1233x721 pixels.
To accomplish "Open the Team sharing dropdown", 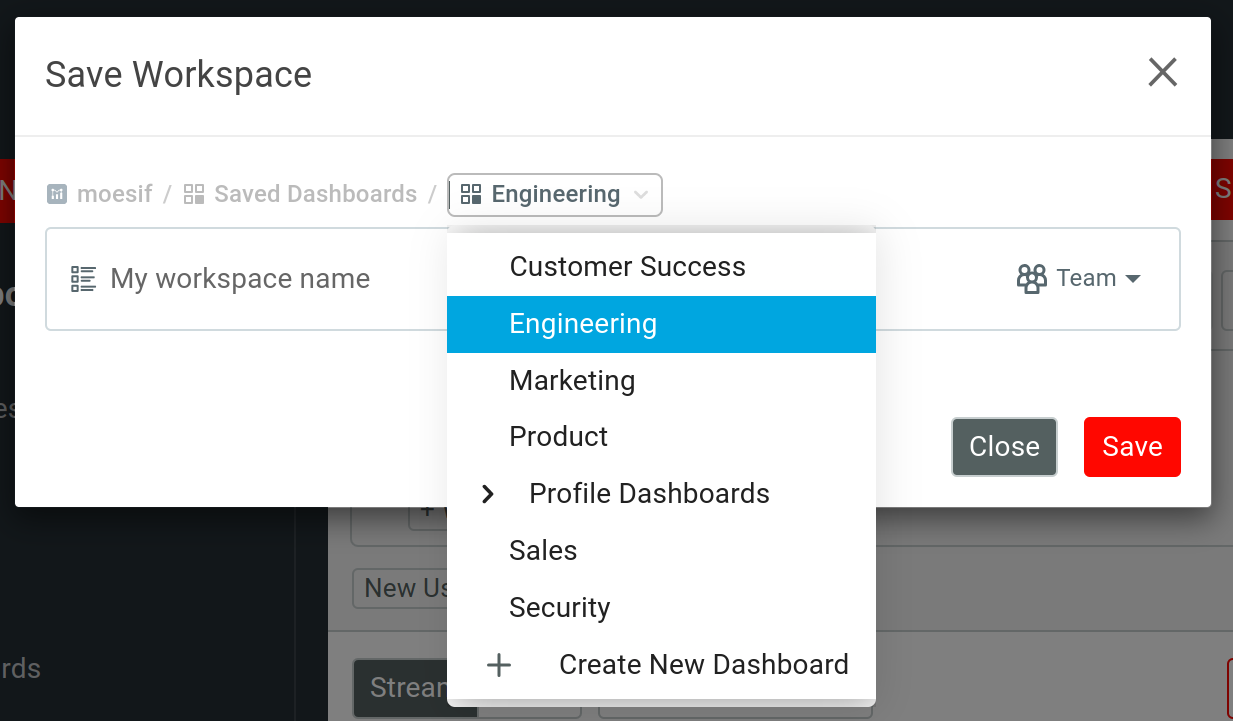I will [x=1134, y=278].
